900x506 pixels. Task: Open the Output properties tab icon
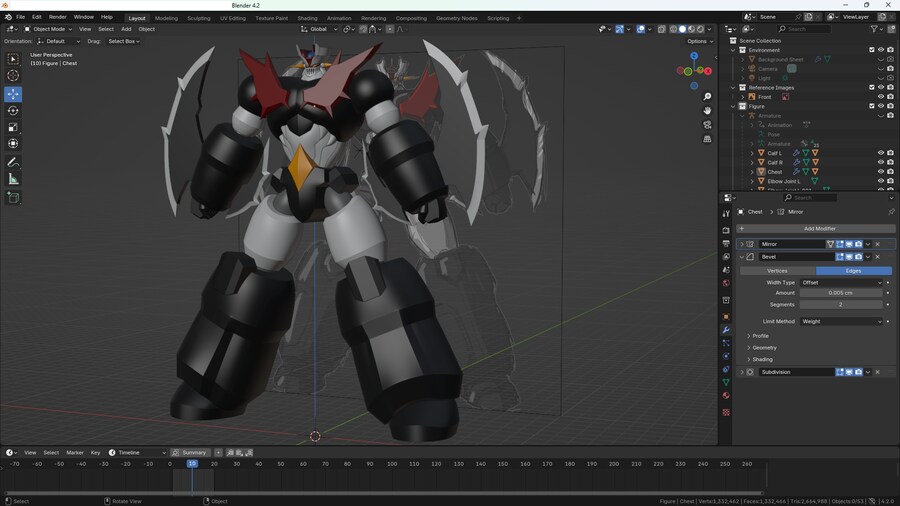(x=726, y=243)
